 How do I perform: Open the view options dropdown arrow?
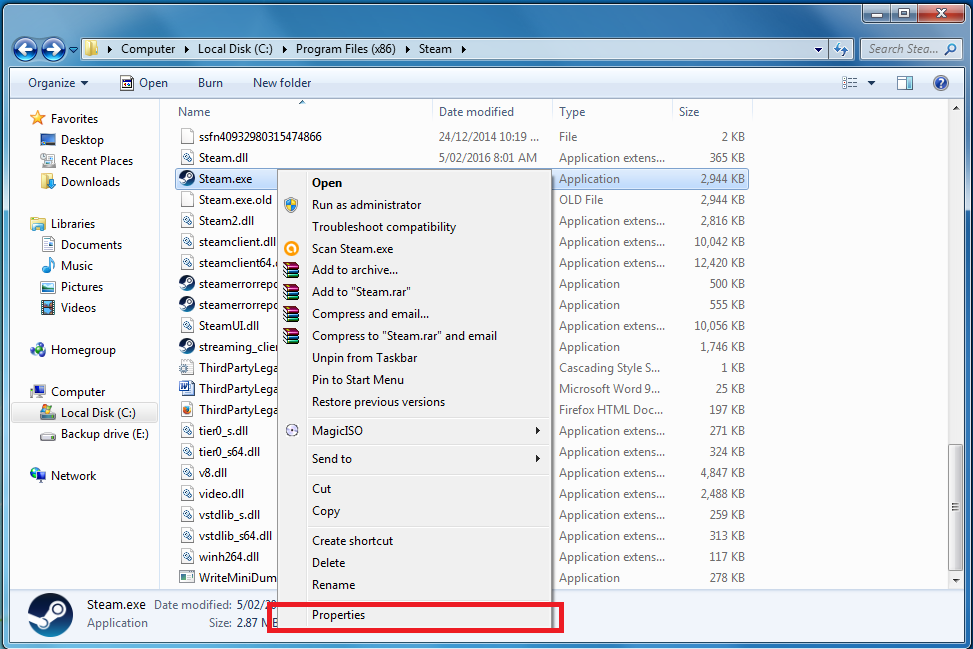(871, 83)
